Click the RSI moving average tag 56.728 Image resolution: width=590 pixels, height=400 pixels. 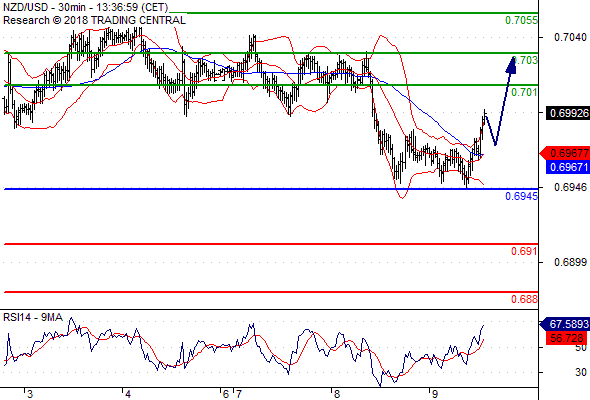coord(567,338)
